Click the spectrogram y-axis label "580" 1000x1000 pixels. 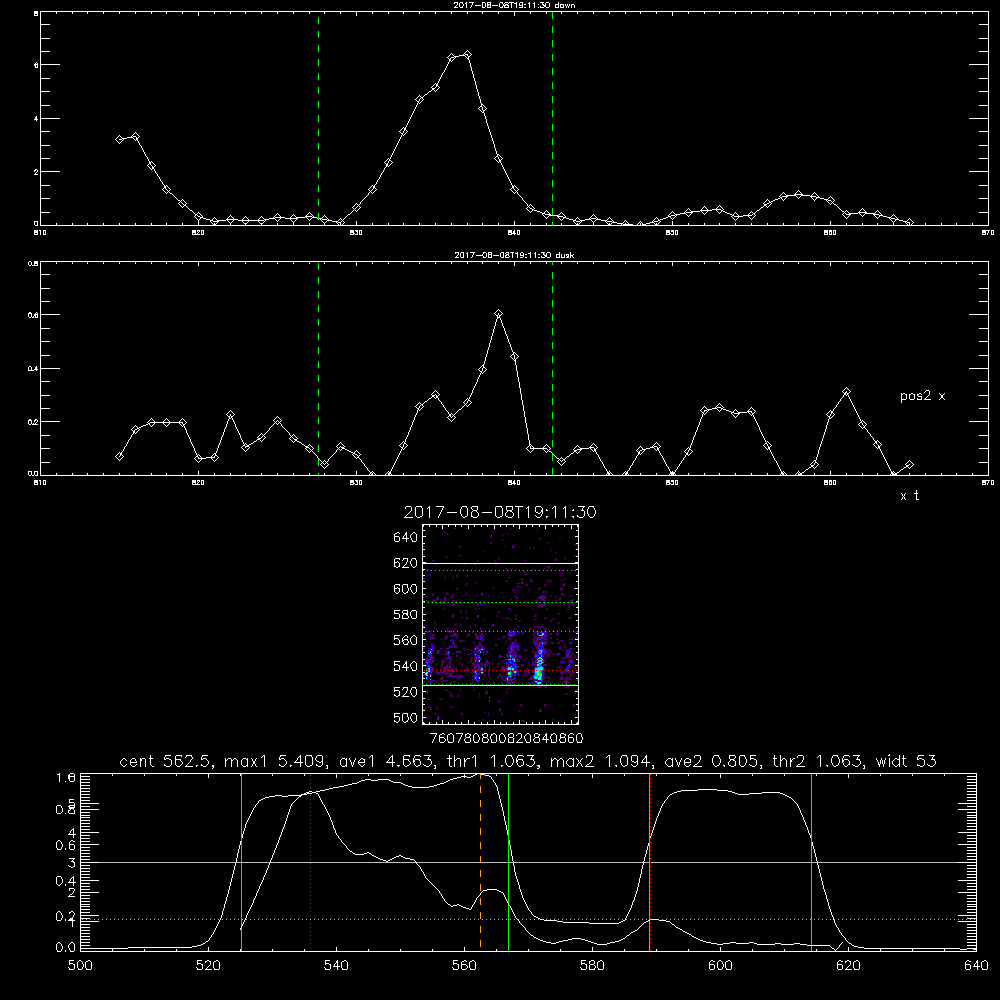tap(405, 615)
